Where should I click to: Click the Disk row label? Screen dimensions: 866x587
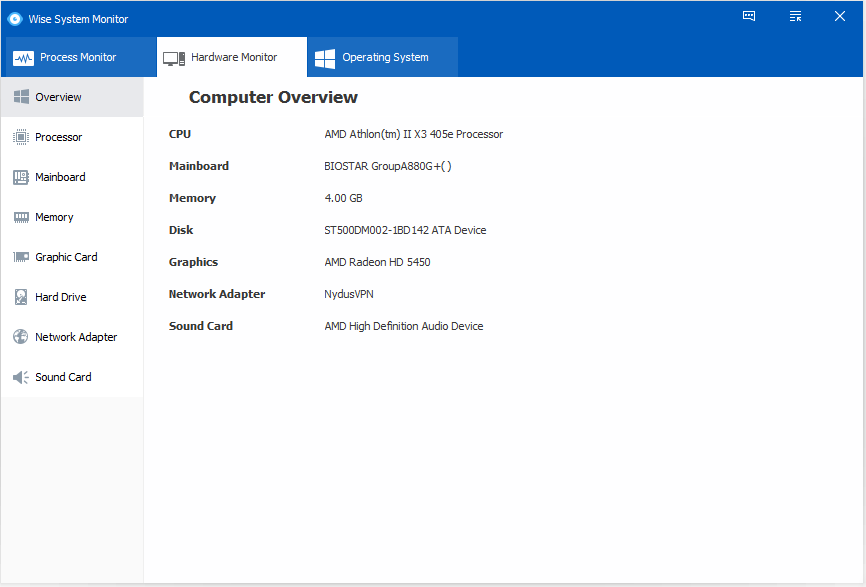pyautogui.click(x=181, y=230)
